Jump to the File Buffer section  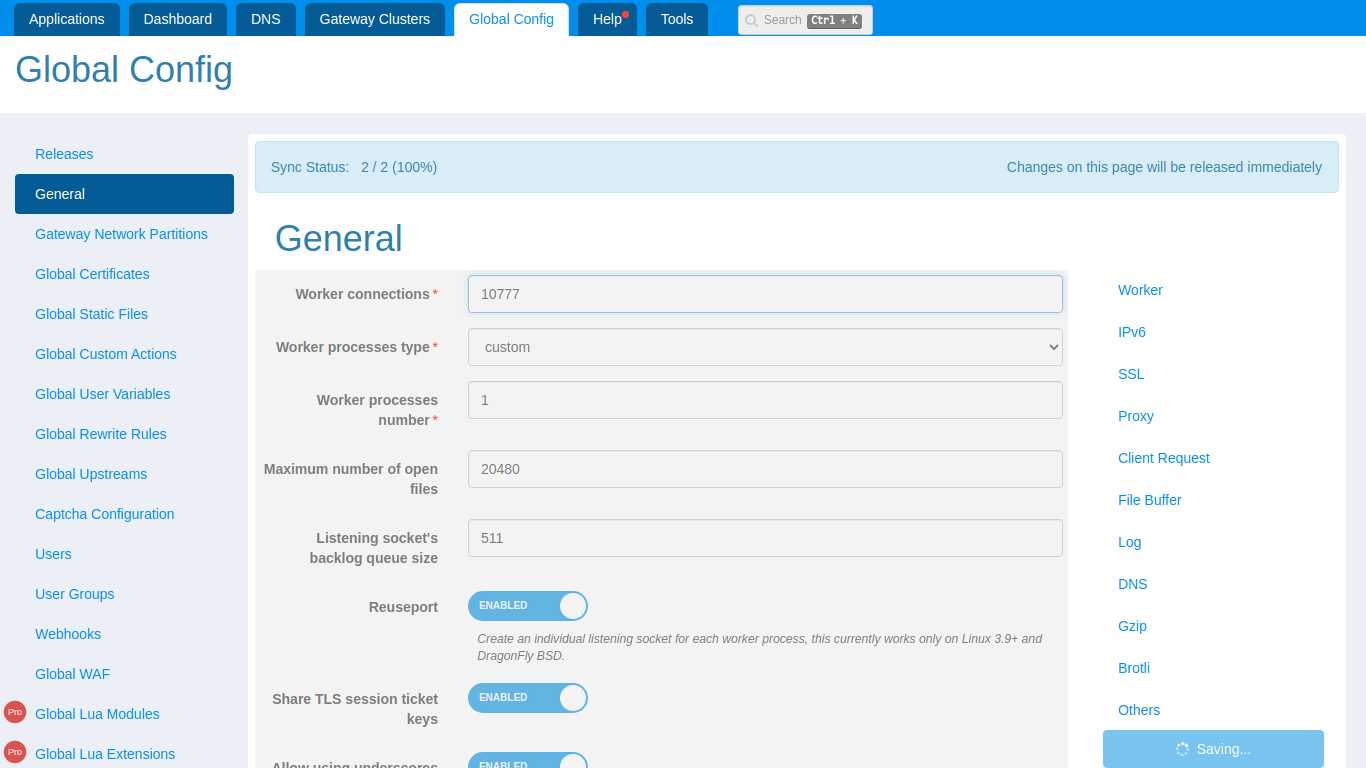coord(1150,500)
